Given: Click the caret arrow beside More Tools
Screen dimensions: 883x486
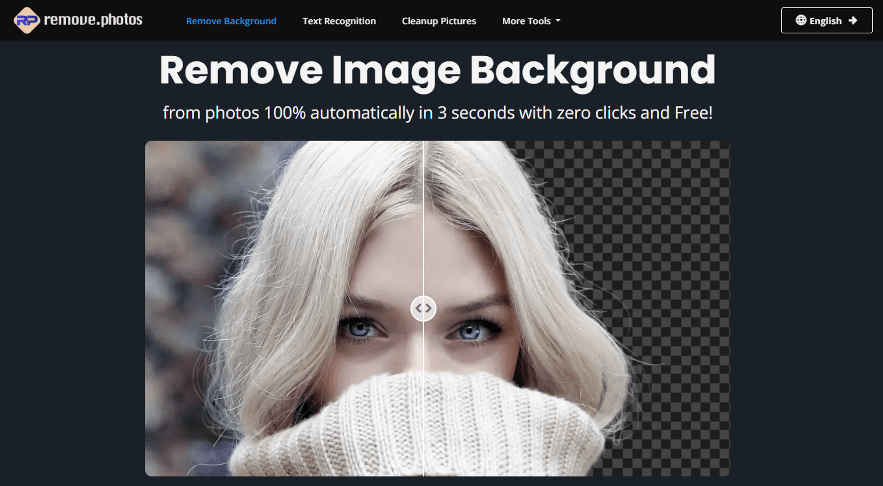Looking at the screenshot, I should click(x=557, y=21).
